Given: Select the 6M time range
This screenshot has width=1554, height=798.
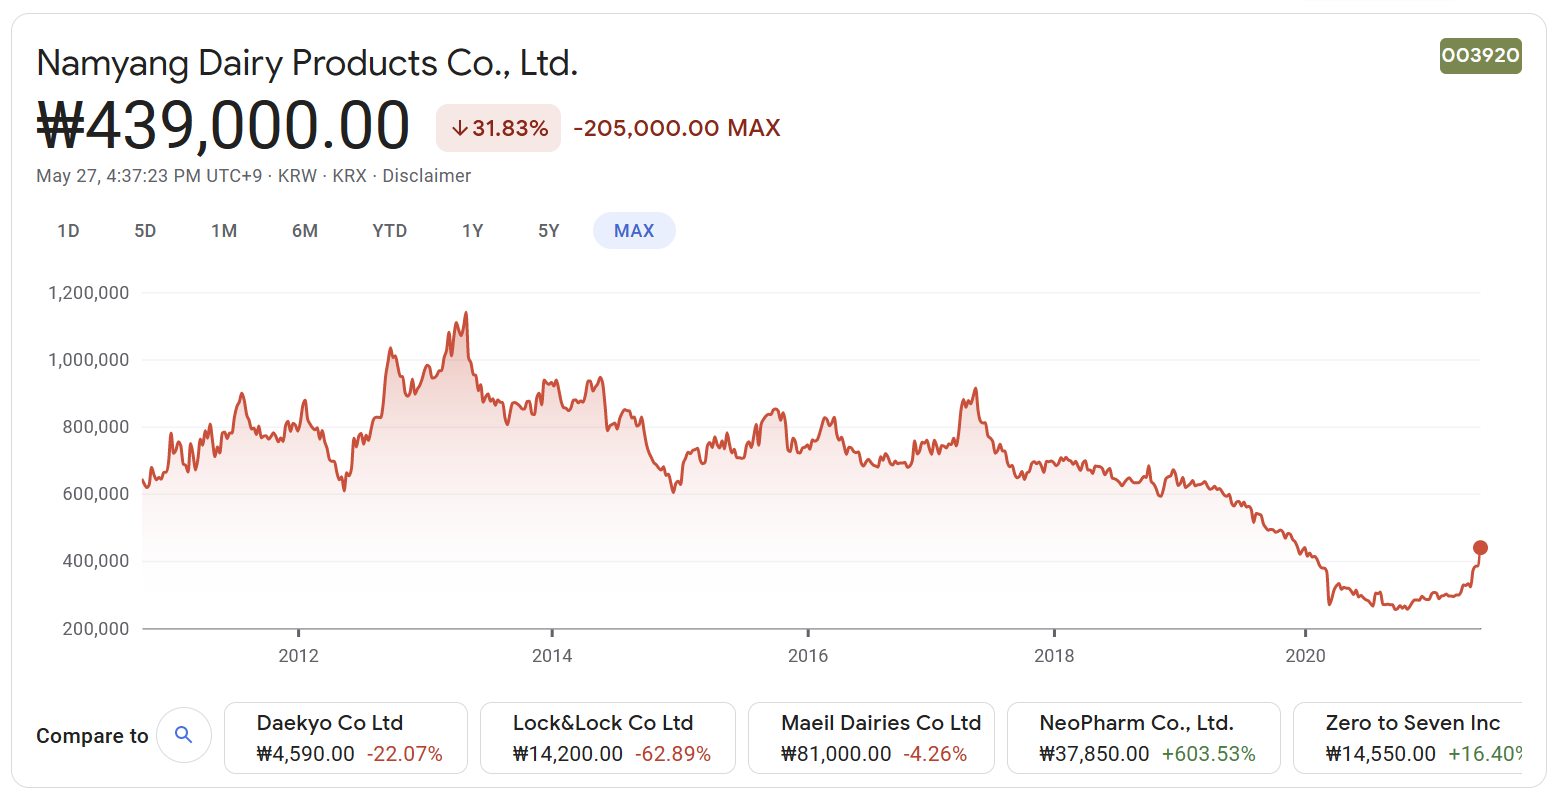Looking at the screenshot, I should point(305,231).
